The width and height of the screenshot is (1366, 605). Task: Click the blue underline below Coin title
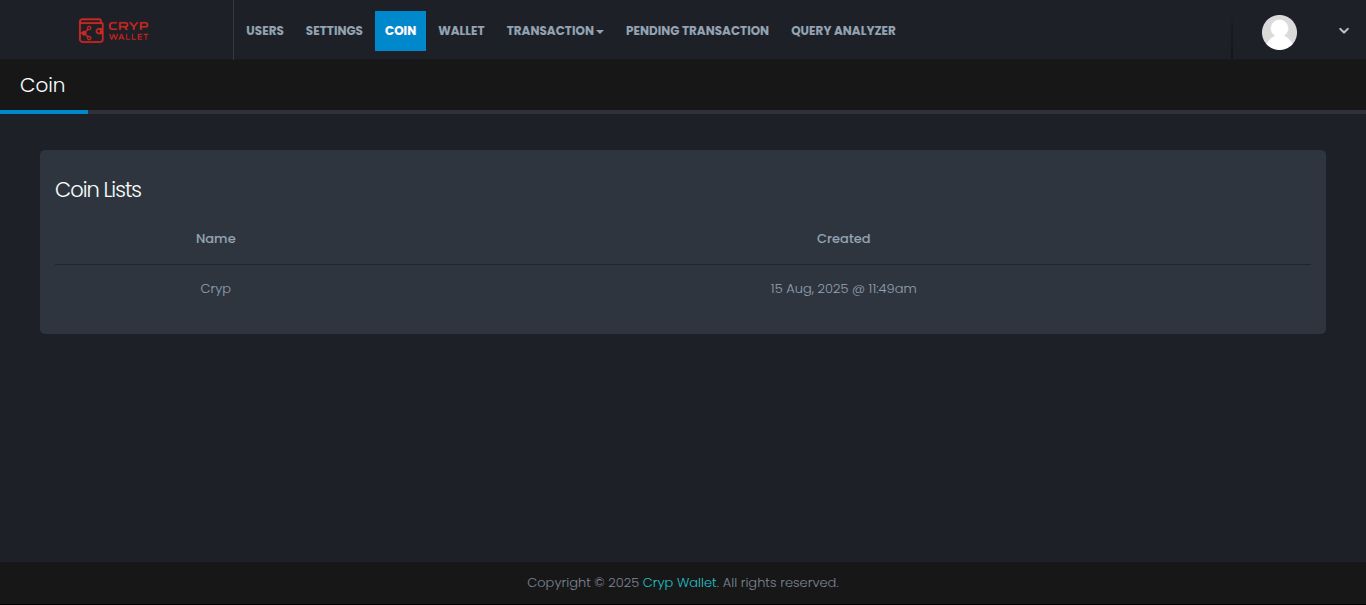[x=44, y=112]
